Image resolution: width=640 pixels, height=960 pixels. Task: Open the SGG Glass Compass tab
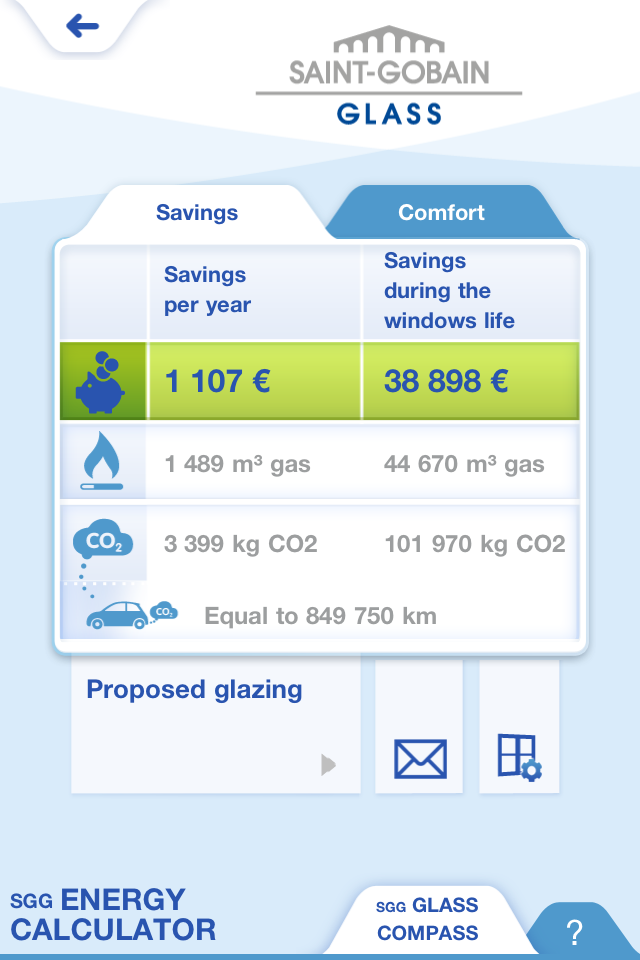coord(427,919)
